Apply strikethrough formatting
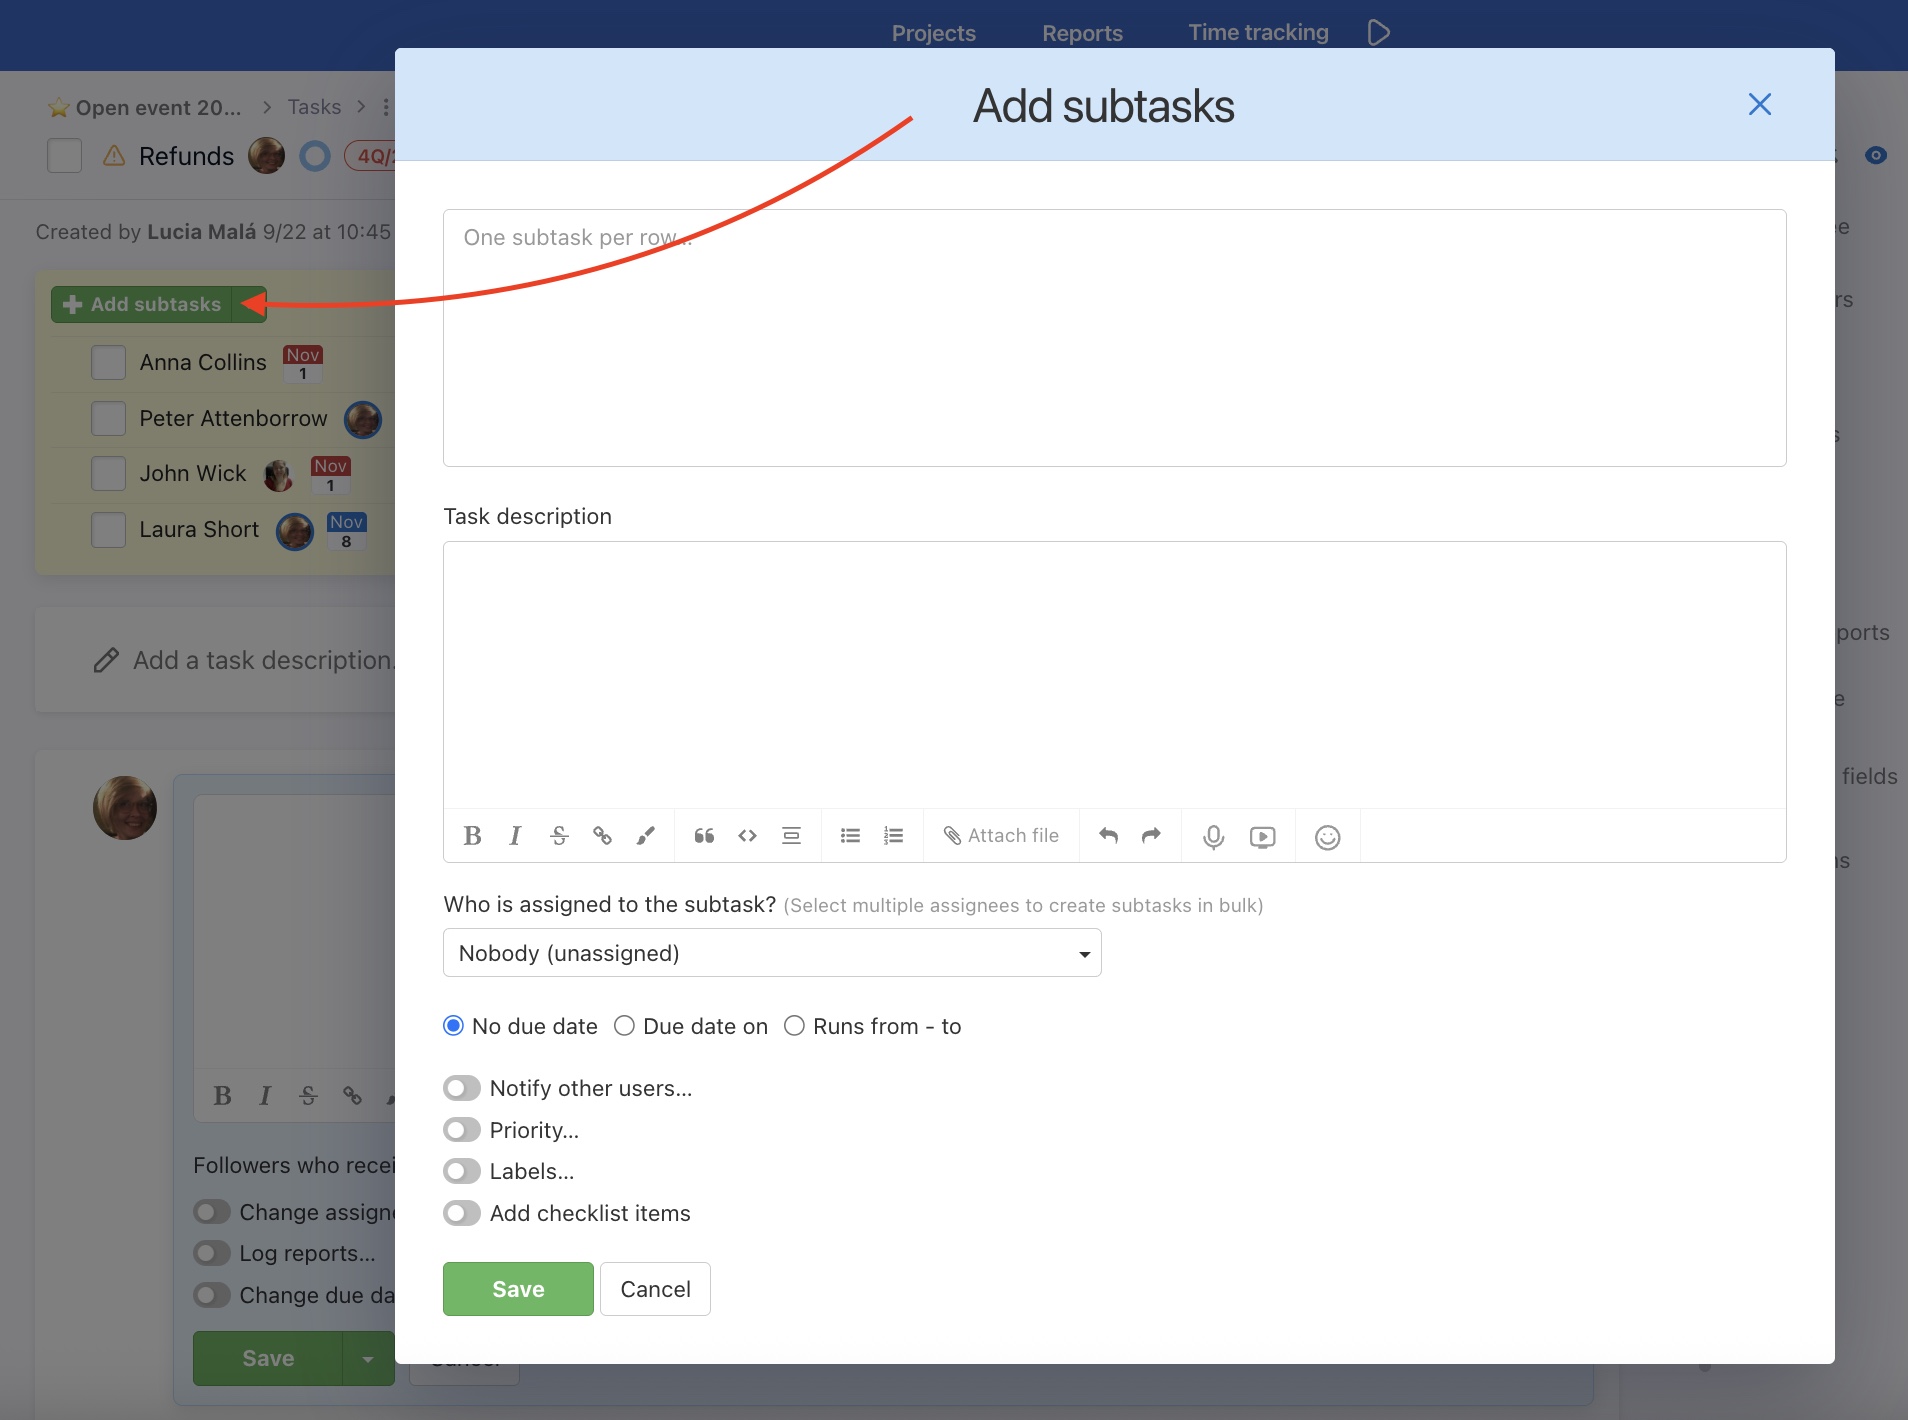Viewport: 1908px width, 1420px height. pyautogui.click(x=558, y=835)
